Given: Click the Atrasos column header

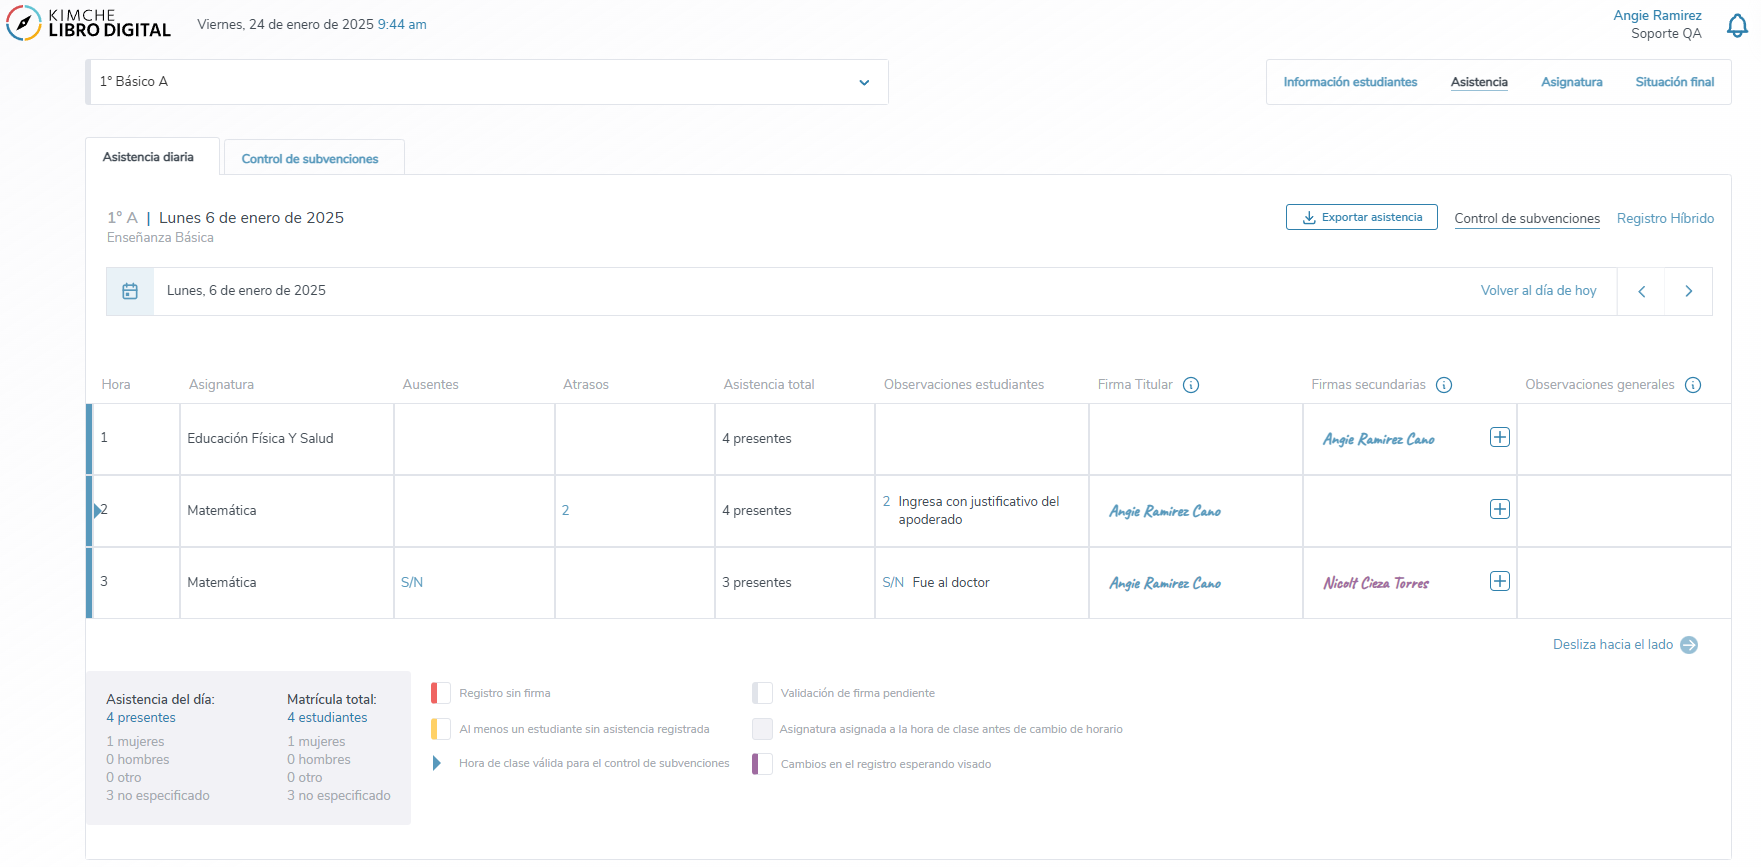Looking at the screenshot, I should coord(586,385).
